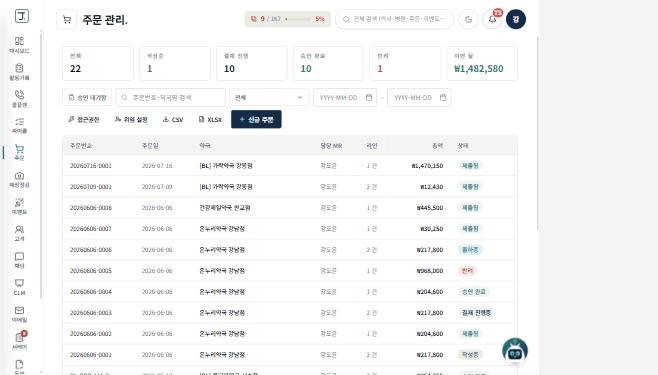Screen dimensions: 658x375
Task: Select the 반려 1 summary card
Action: 405,63
